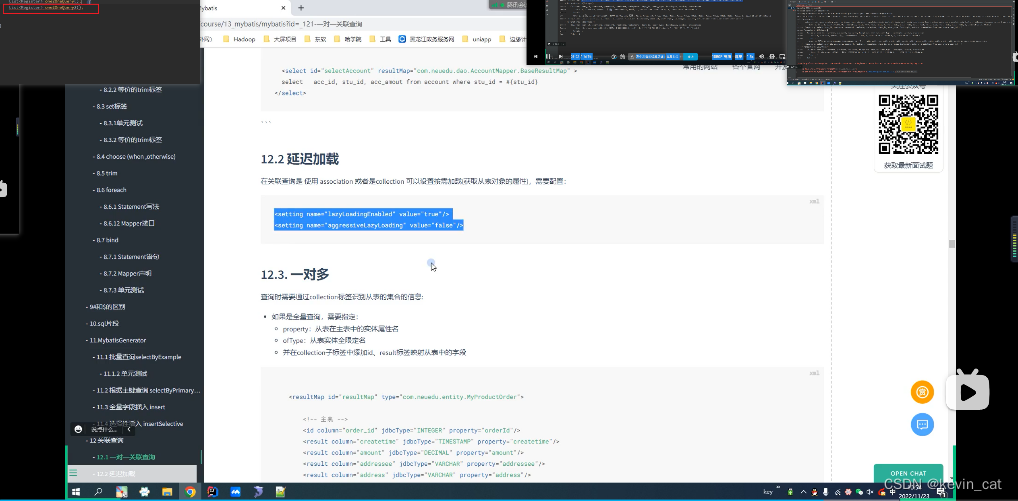Click the aggressiveLazyLoading setting code line
Image resolution: width=1018 pixels, height=501 pixels.
click(x=369, y=225)
